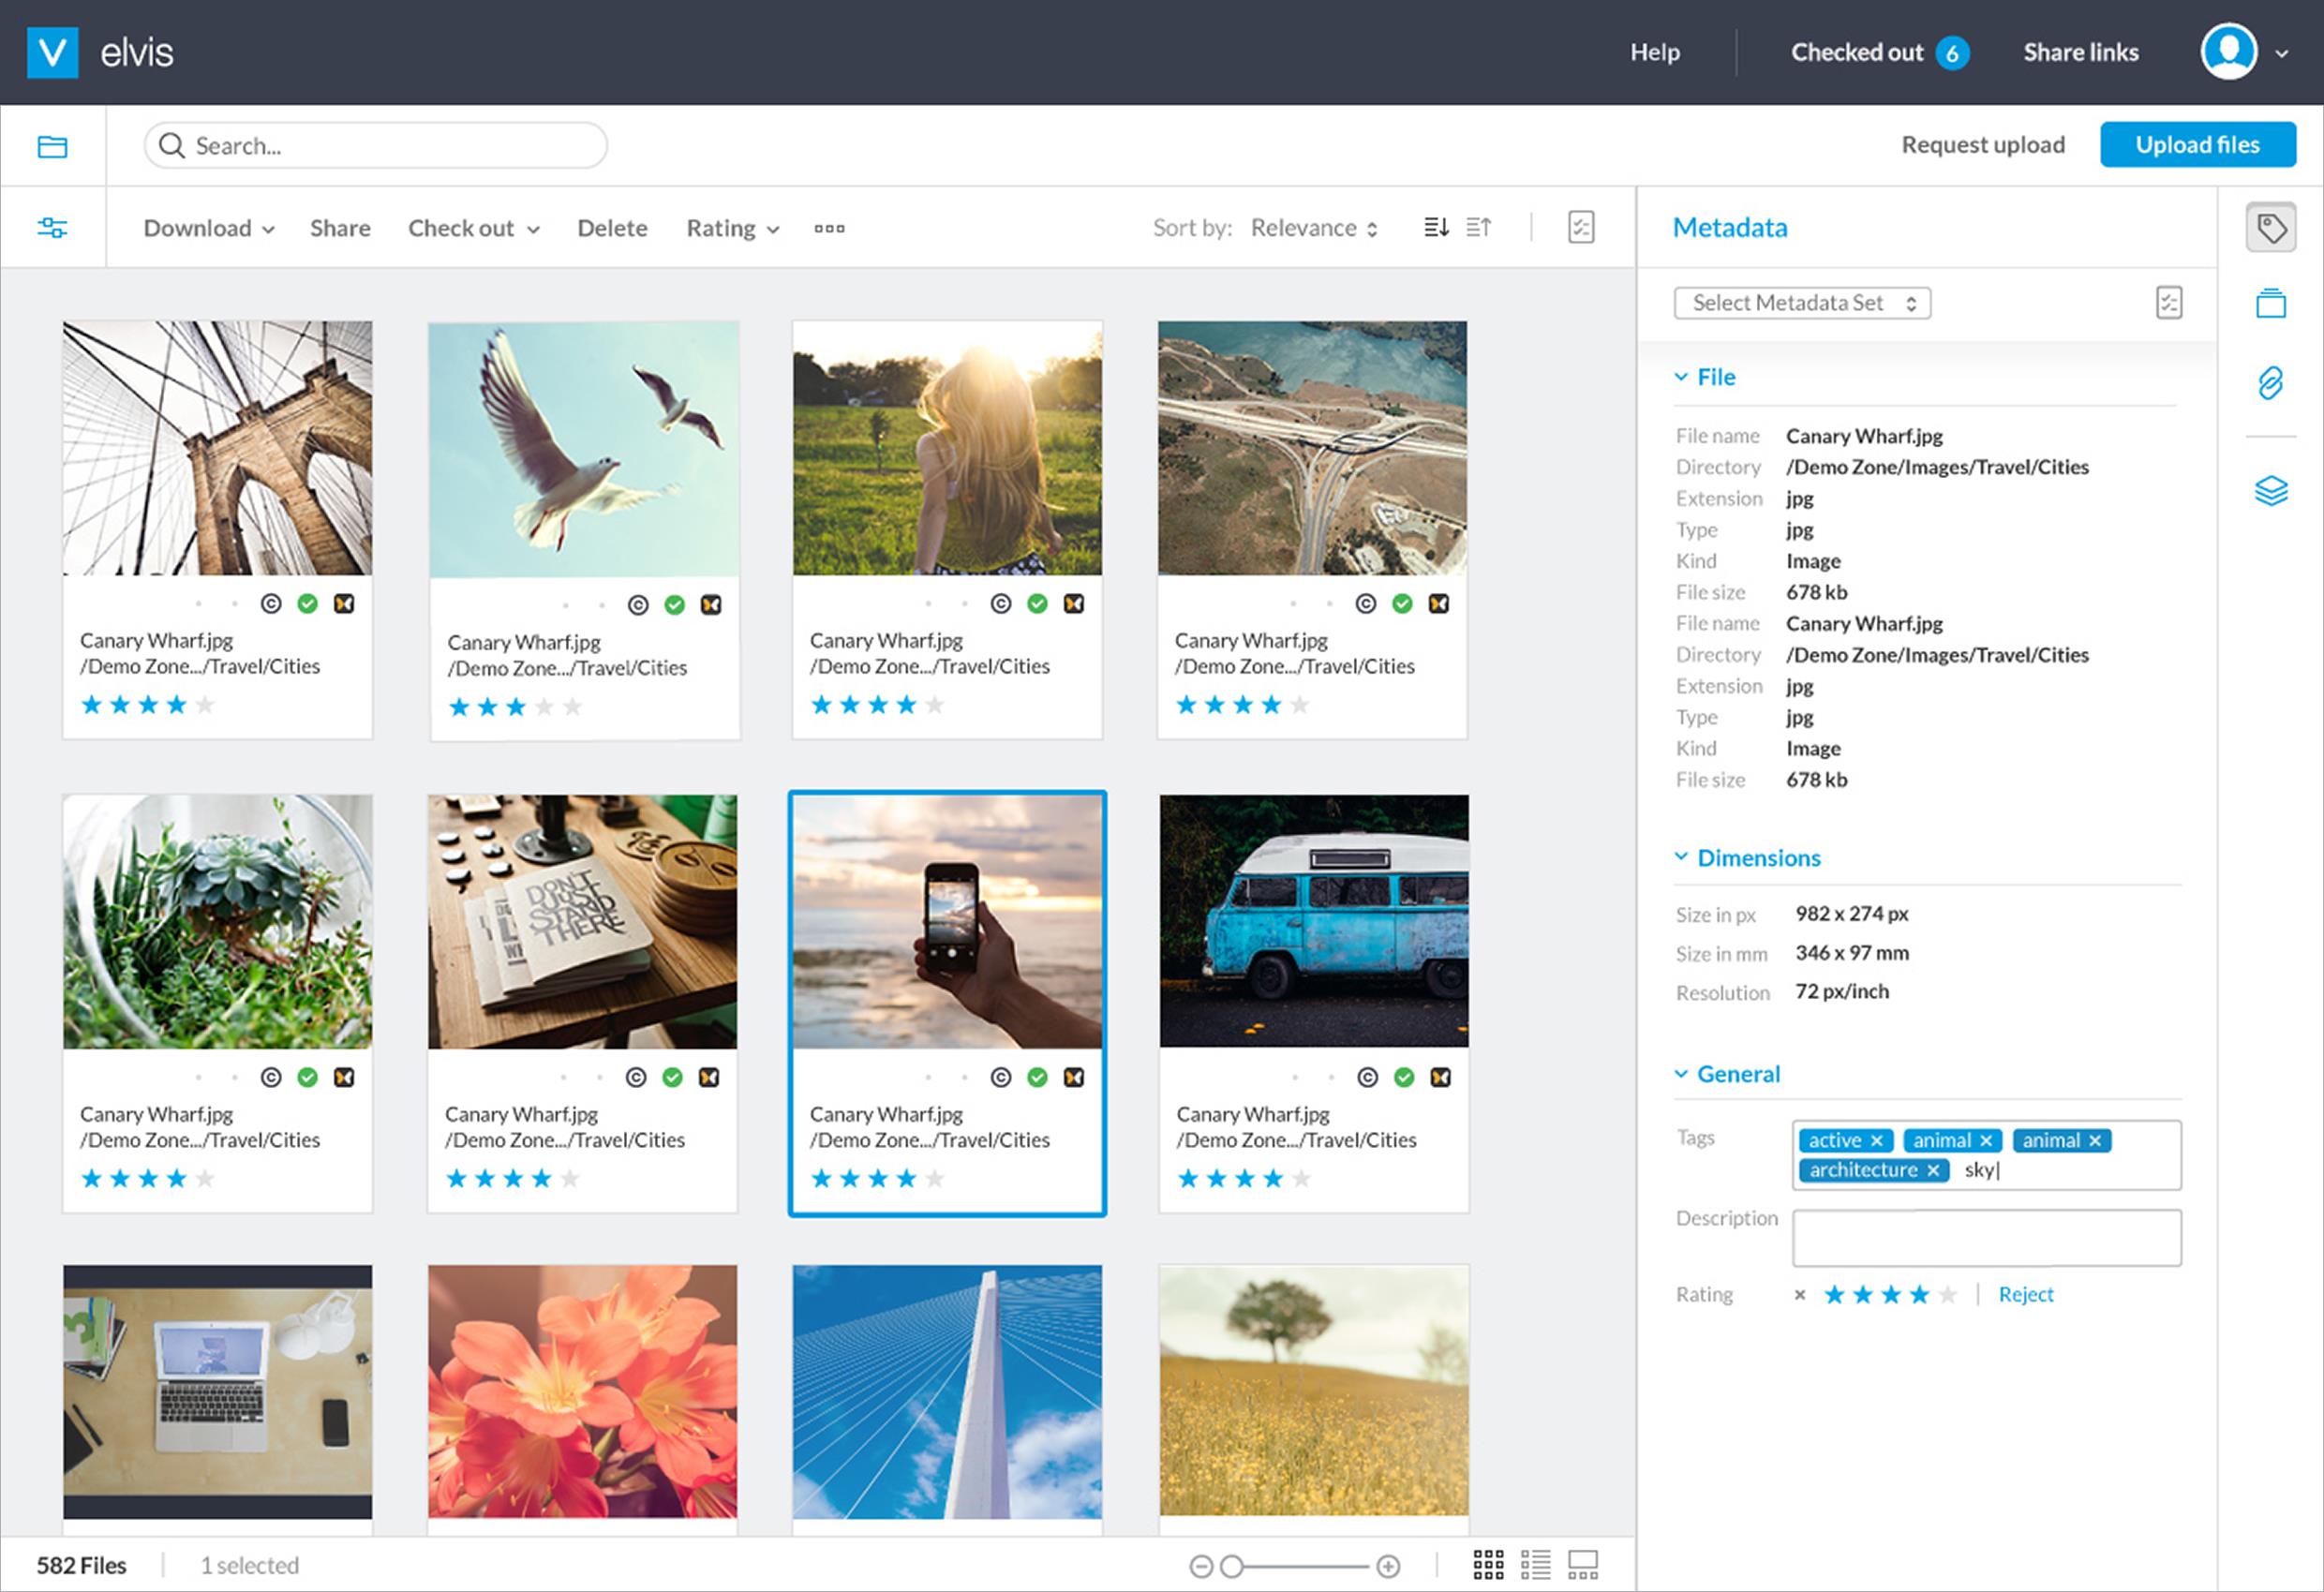Click the sort ascending icon
The width and height of the screenshot is (2324, 1592).
(1479, 228)
